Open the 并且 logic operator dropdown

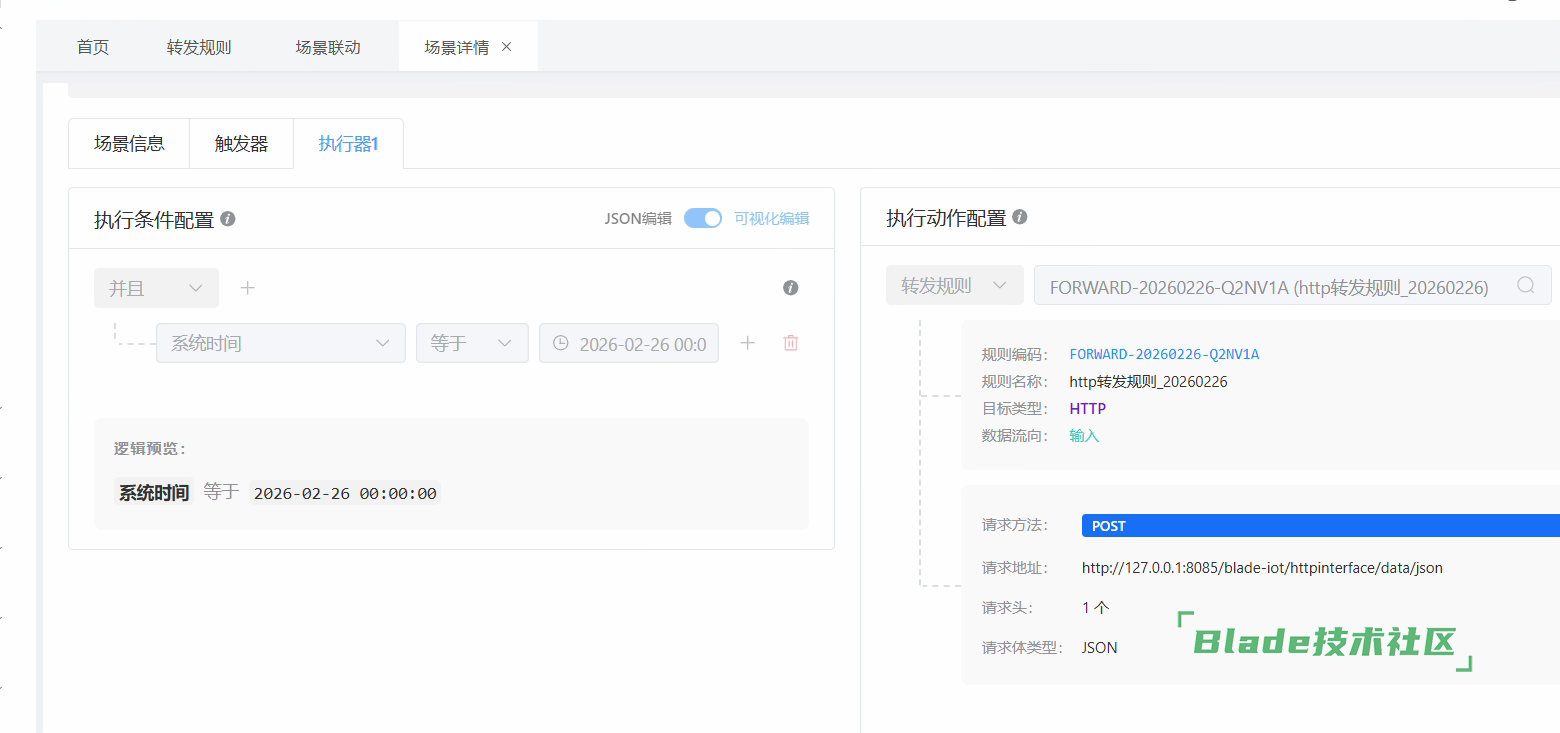tap(156, 288)
